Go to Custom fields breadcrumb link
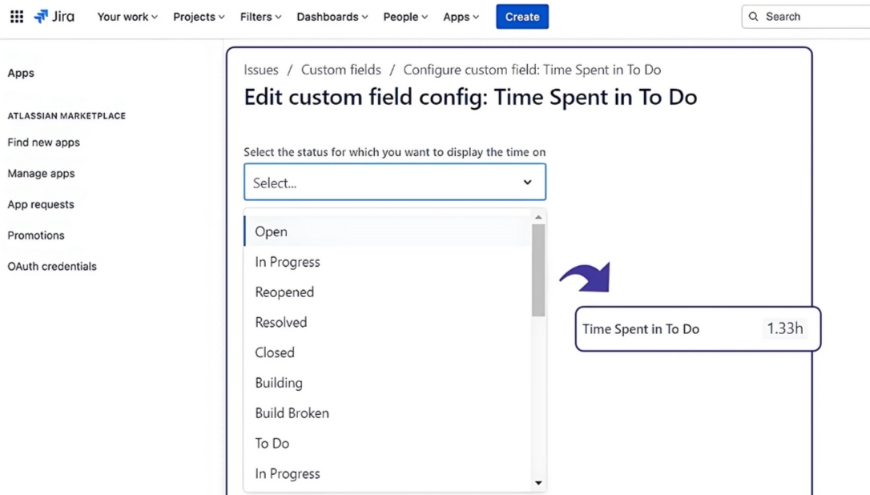Viewport: 870px width, 495px height. coord(341,70)
